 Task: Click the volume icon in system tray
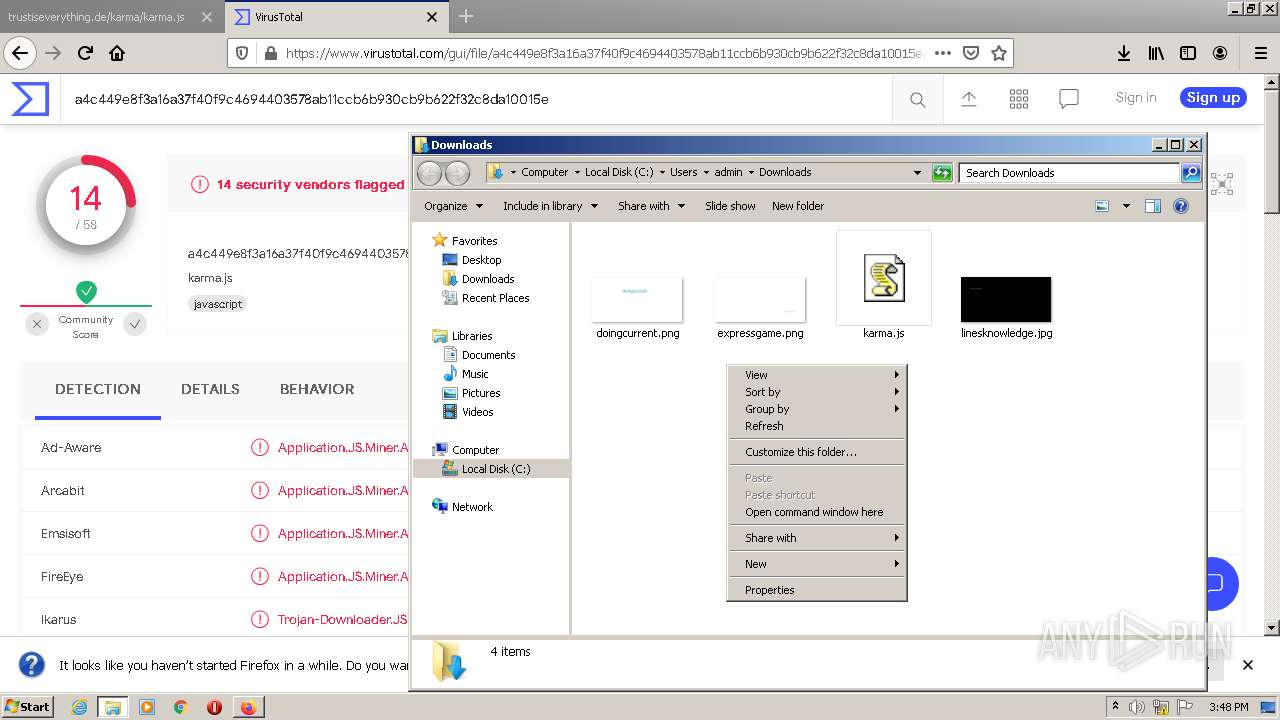pos(1137,707)
